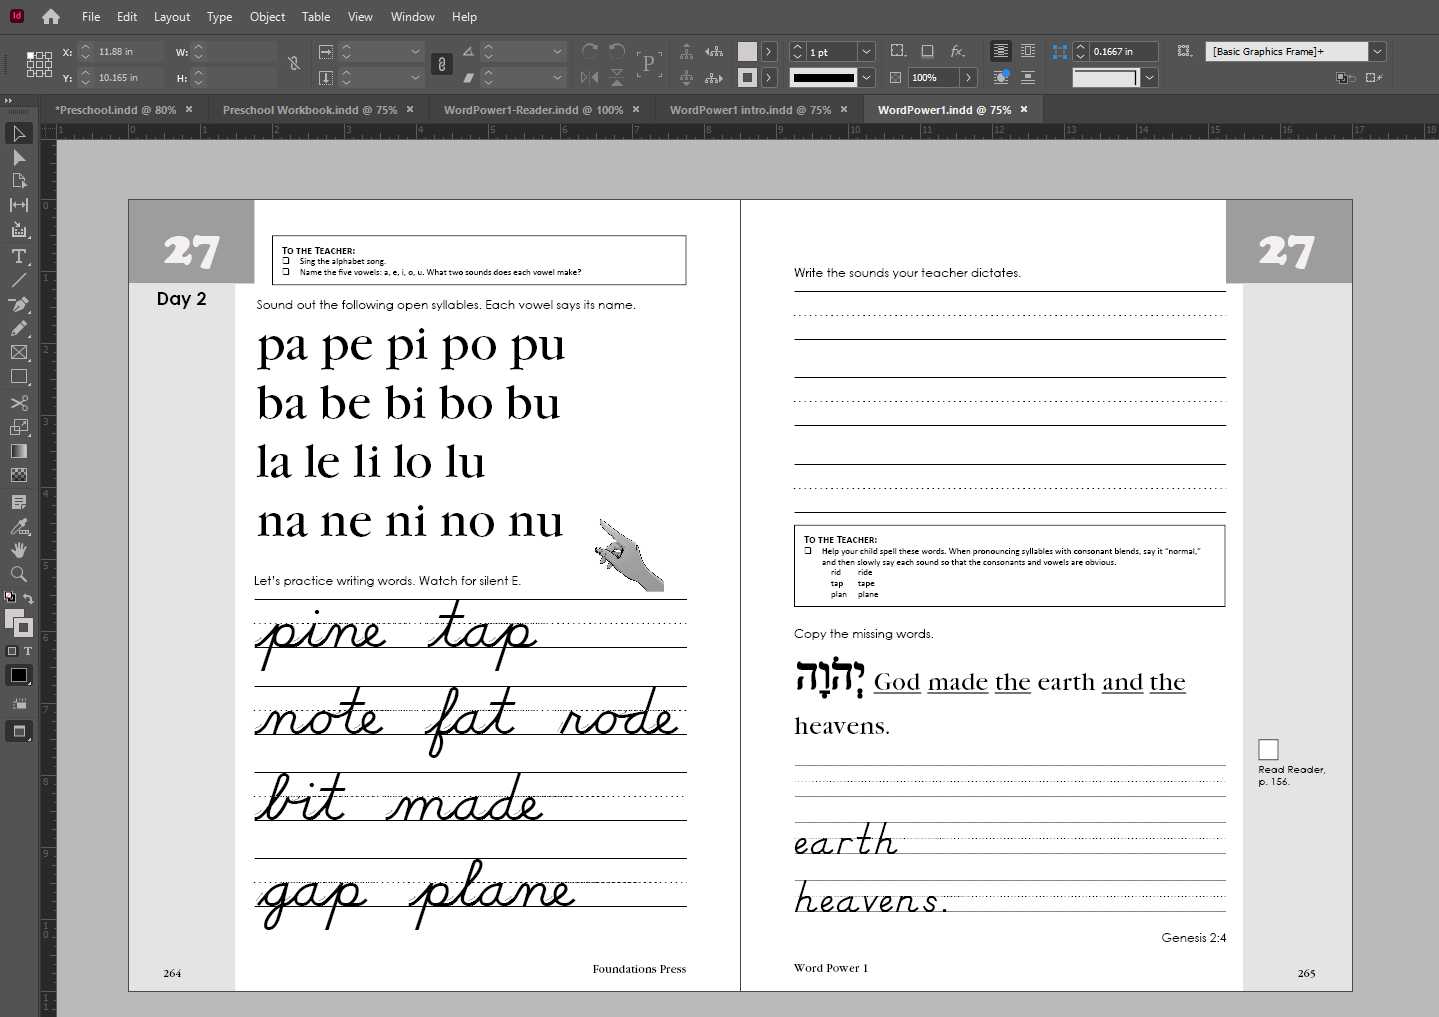The height and width of the screenshot is (1017, 1439).
Task: Select the Pencil tool
Action: pos(19,328)
